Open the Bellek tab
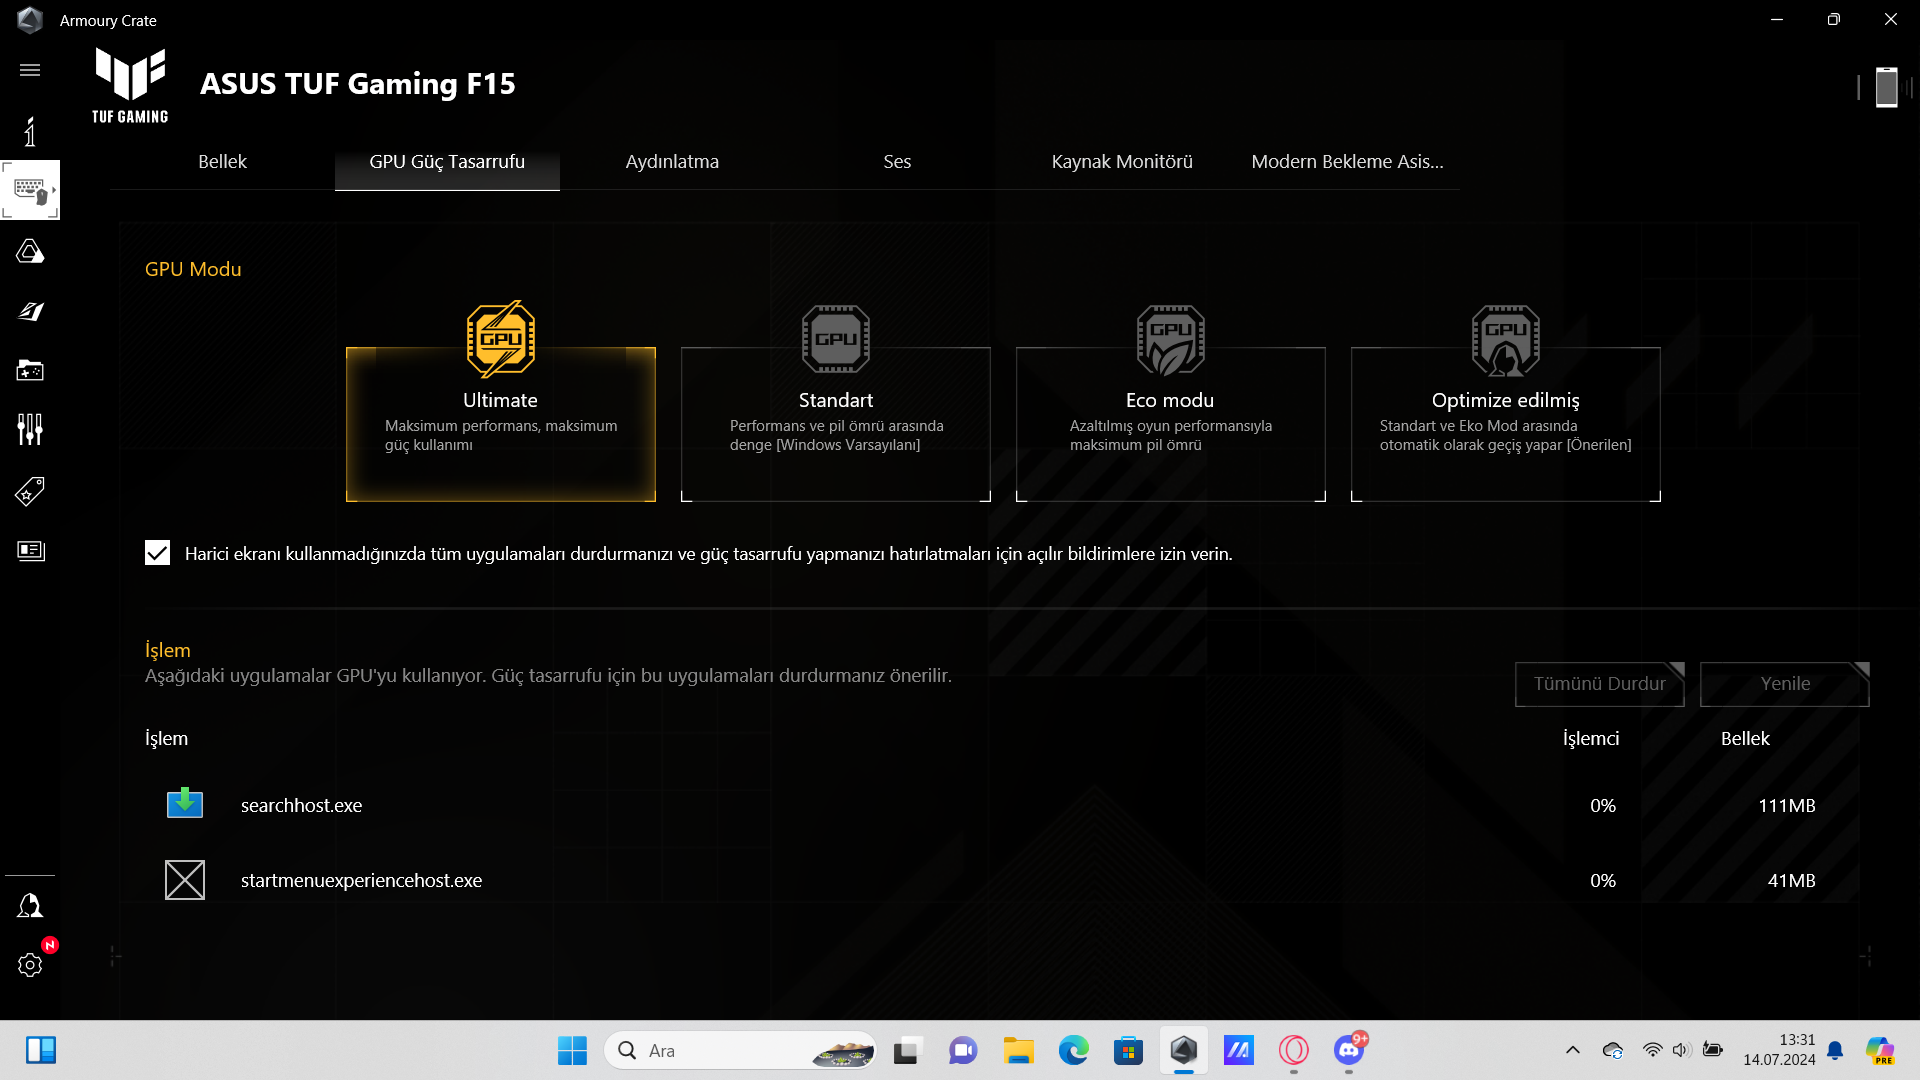The height and width of the screenshot is (1080, 1920). pyautogui.click(x=222, y=162)
